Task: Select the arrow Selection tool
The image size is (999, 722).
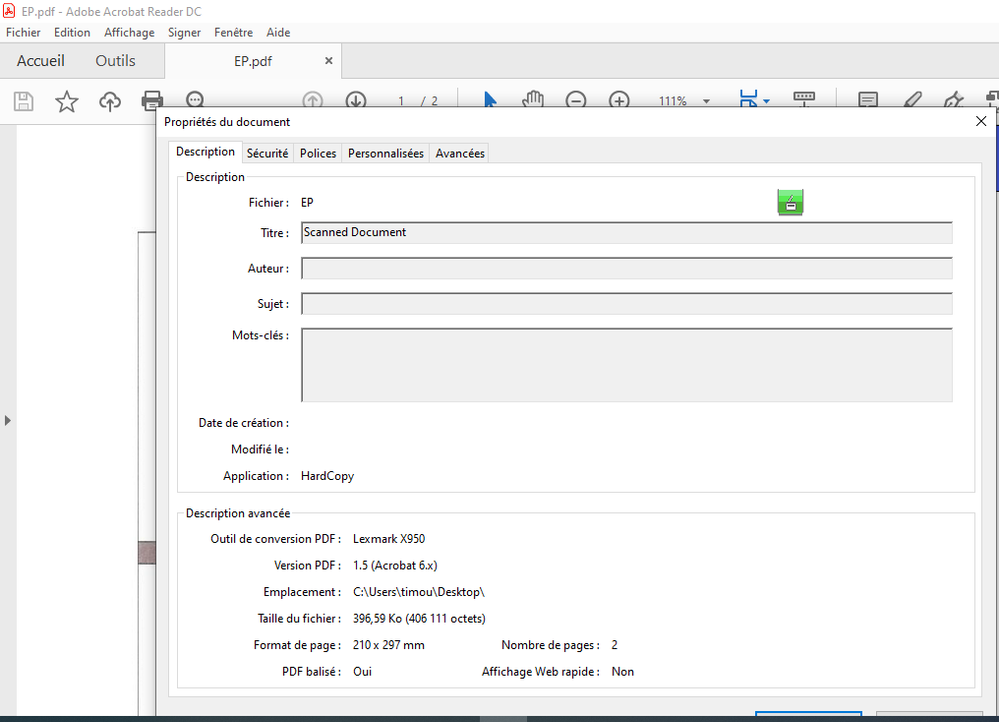Action: [x=489, y=100]
